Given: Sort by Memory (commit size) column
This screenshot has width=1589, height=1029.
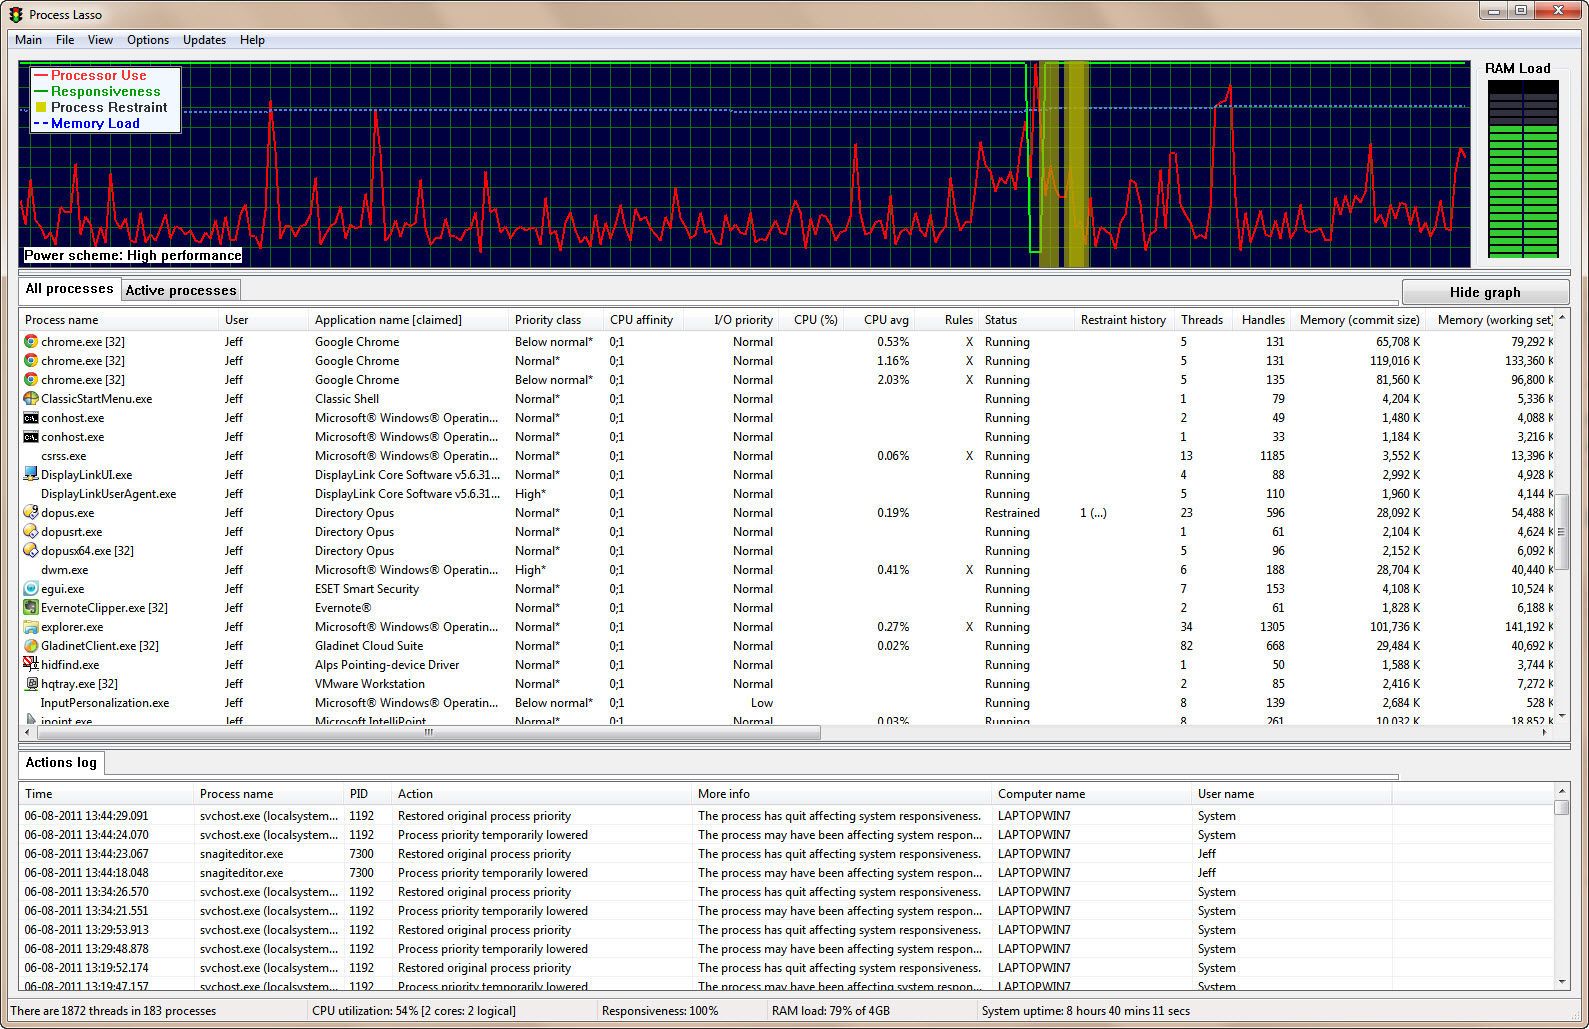Looking at the screenshot, I should pyautogui.click(x=1359, y=320).
